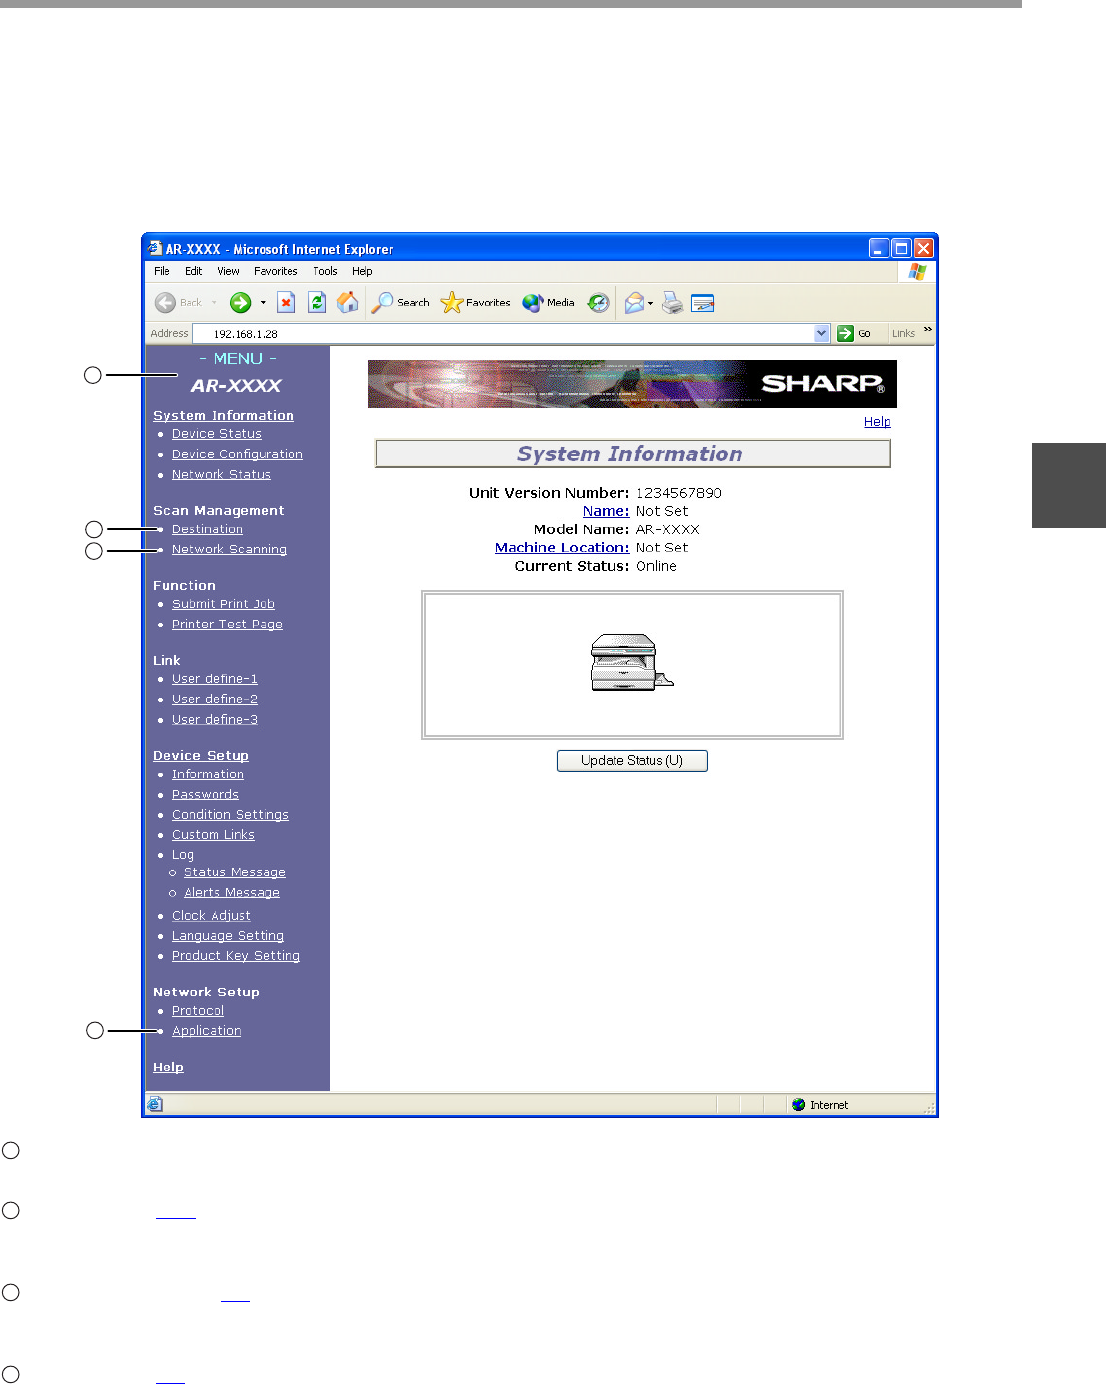Go to the Home page icon
Image resolution: width=1106 pixels, height=1384 pixels.
348,303
